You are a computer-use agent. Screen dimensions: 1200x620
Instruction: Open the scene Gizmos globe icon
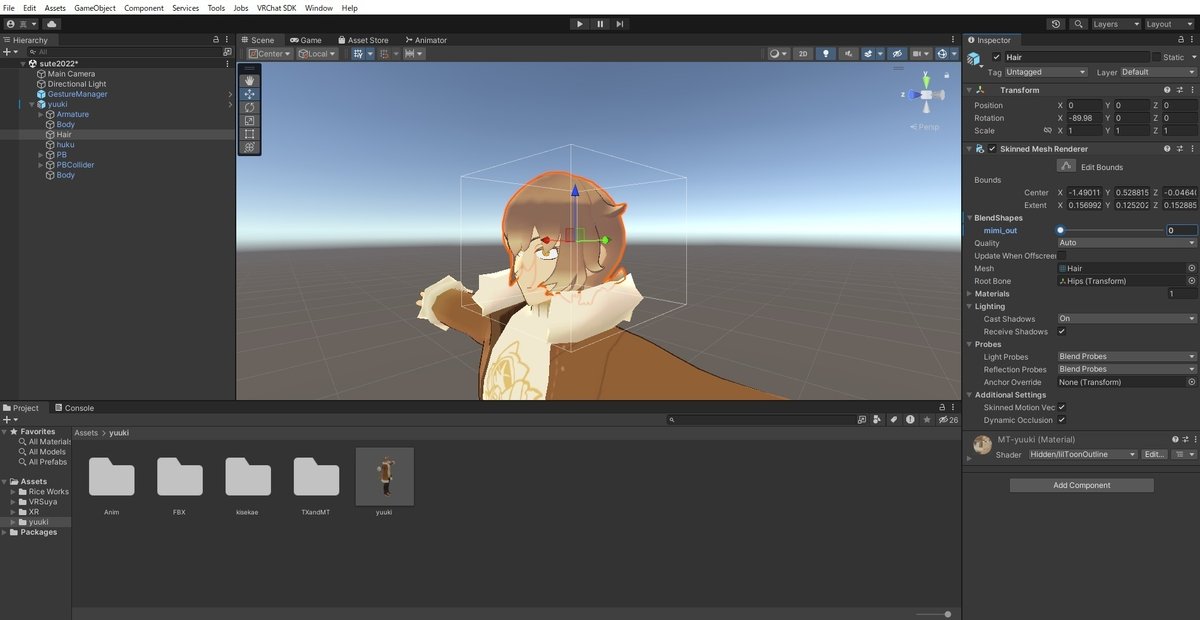(x=943, y=54)
